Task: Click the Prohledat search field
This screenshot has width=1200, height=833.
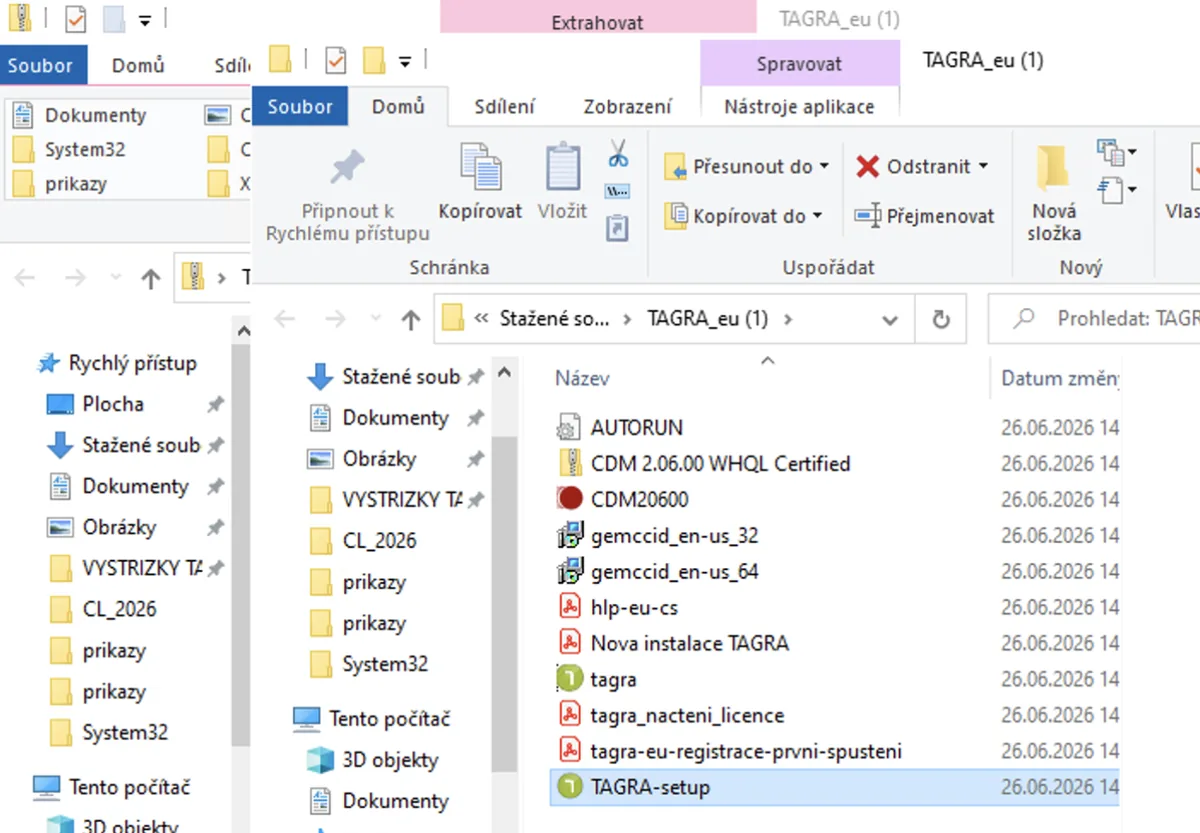Action: click(x=1094, y=319)
